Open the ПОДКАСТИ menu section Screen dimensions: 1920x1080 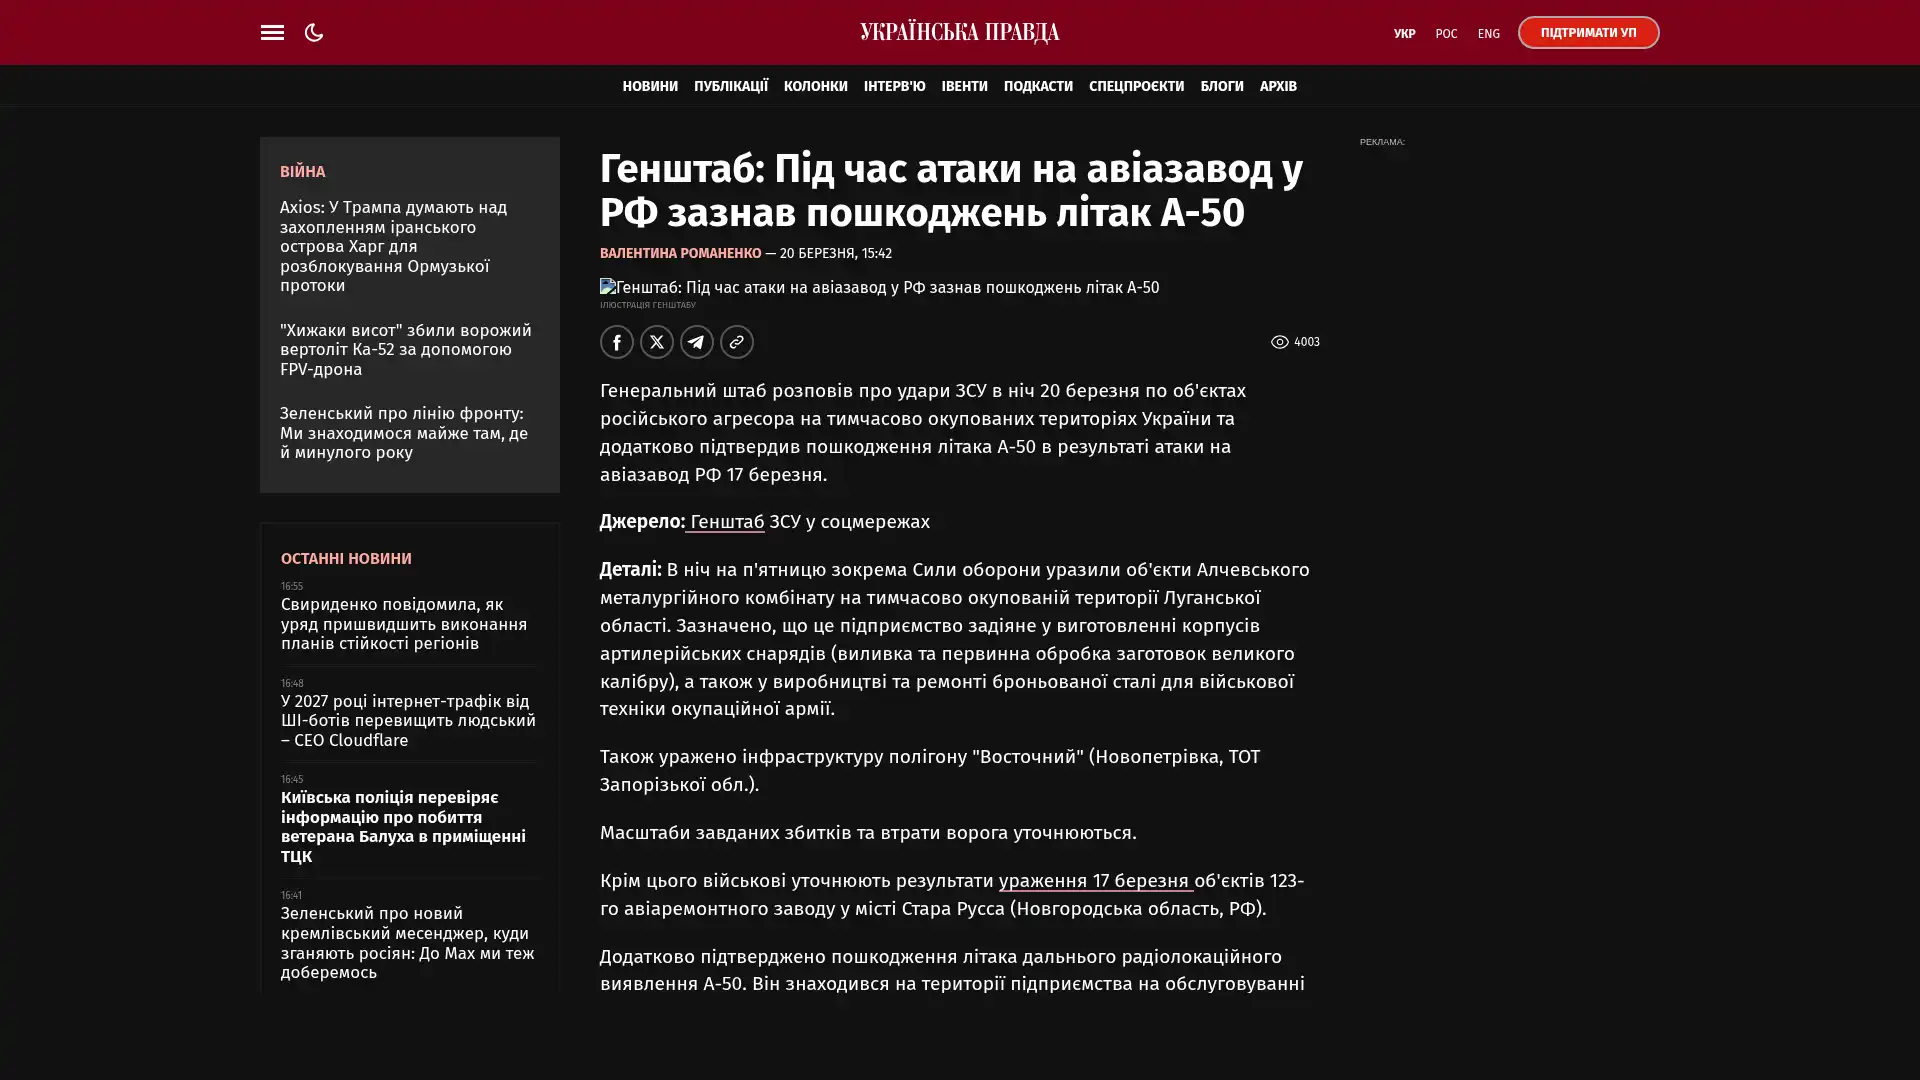[1037, 86]
